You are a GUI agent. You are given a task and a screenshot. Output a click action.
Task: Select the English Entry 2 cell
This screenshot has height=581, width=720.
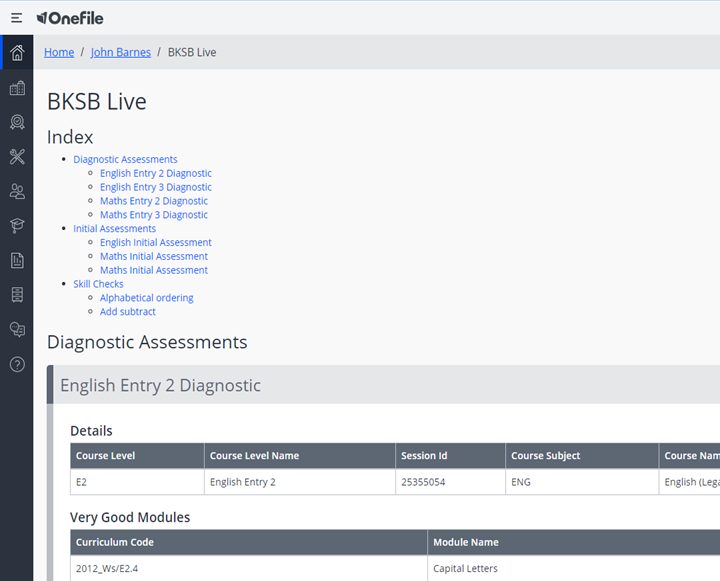300,482
